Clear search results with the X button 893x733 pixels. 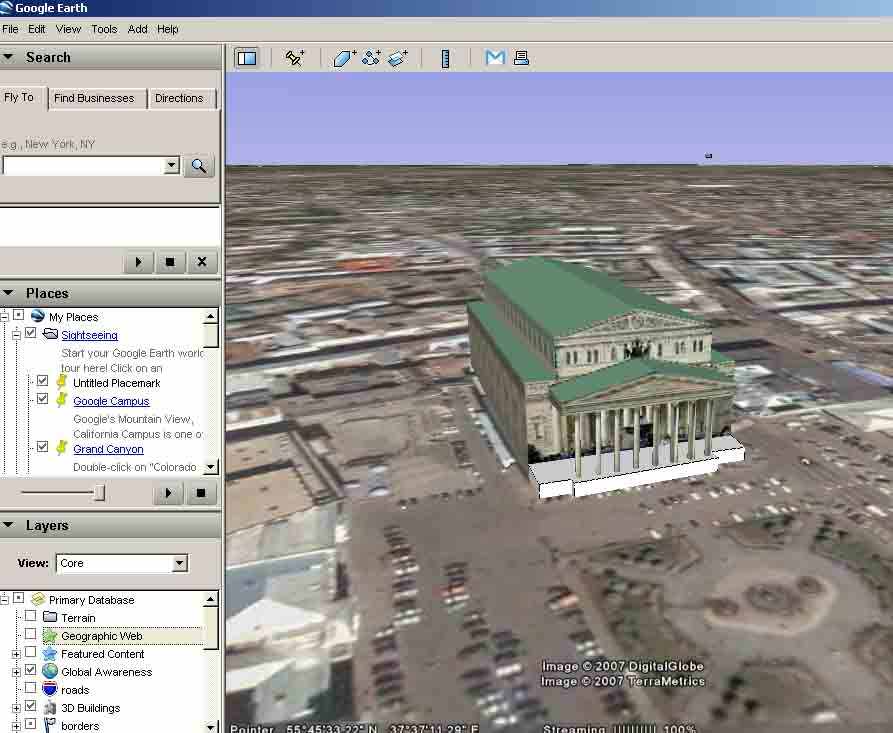[202, 262]
